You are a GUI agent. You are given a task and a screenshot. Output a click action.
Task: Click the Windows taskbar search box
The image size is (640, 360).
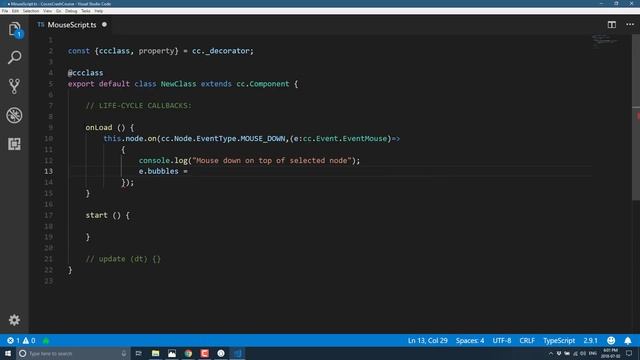(x=73, y=353)
